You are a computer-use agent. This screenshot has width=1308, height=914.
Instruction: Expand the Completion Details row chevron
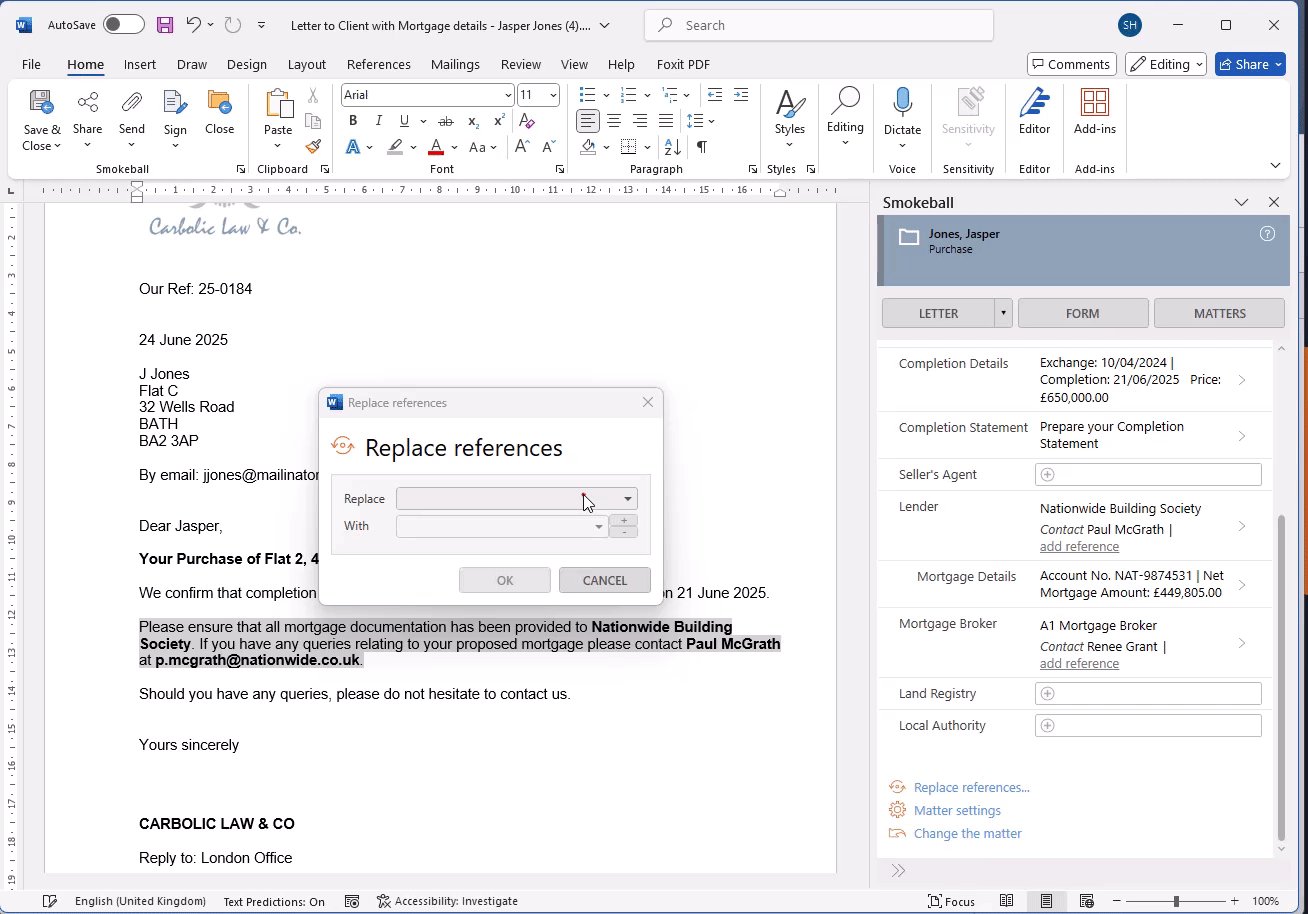(1242, 380)
